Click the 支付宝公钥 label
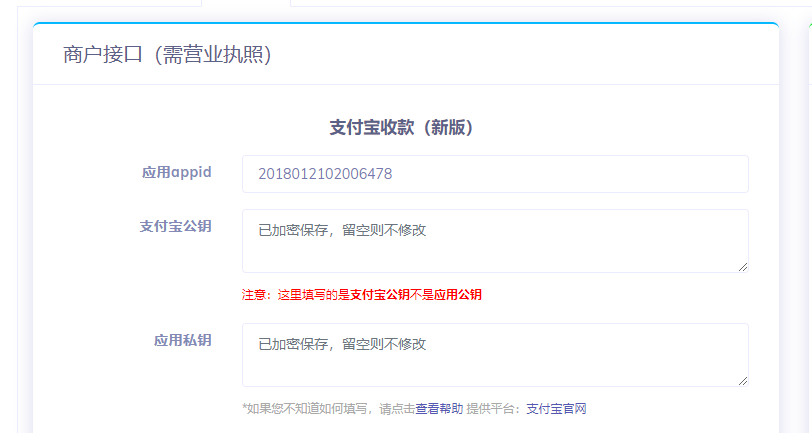 click(x=176, y=226)
